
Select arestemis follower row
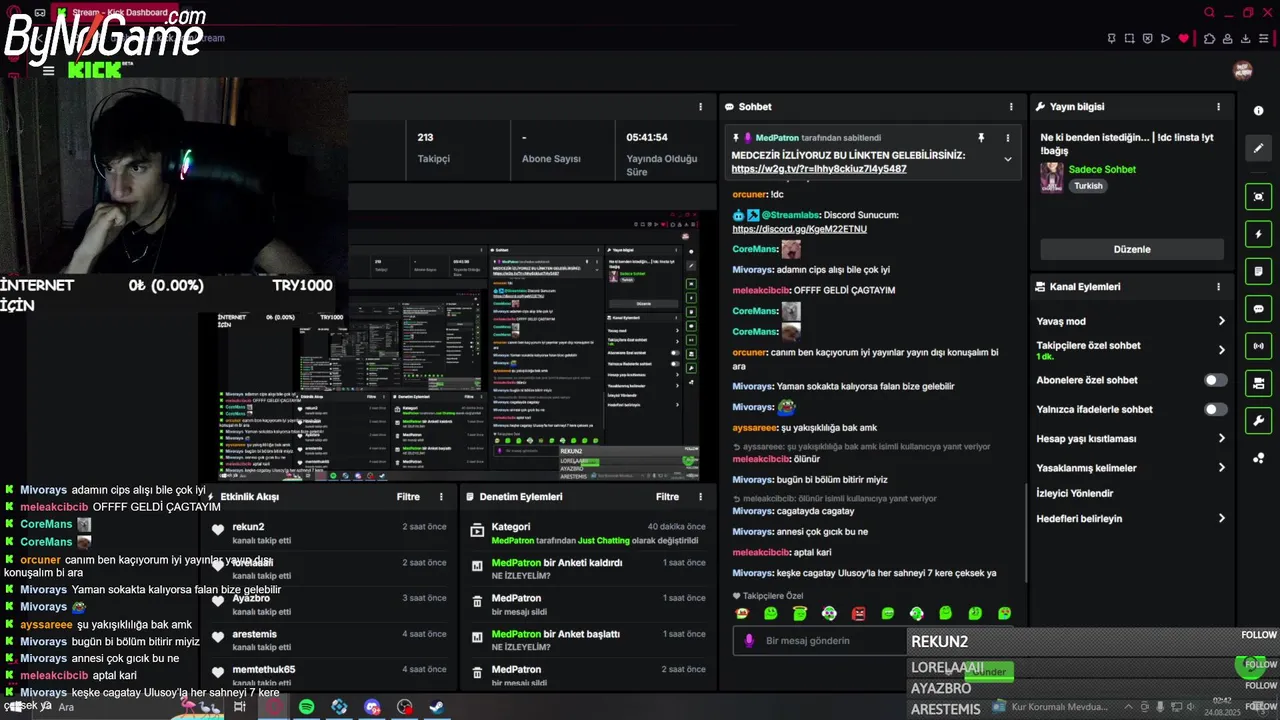[331, 640]
